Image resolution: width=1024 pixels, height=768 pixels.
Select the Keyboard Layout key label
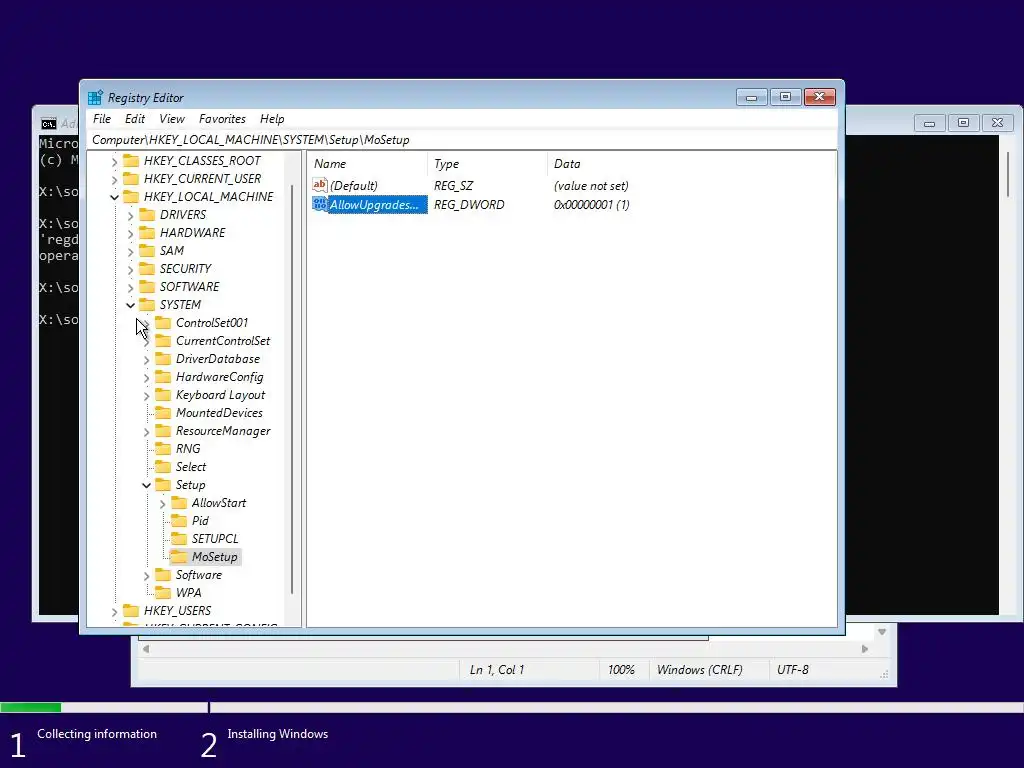pos(220,395)
